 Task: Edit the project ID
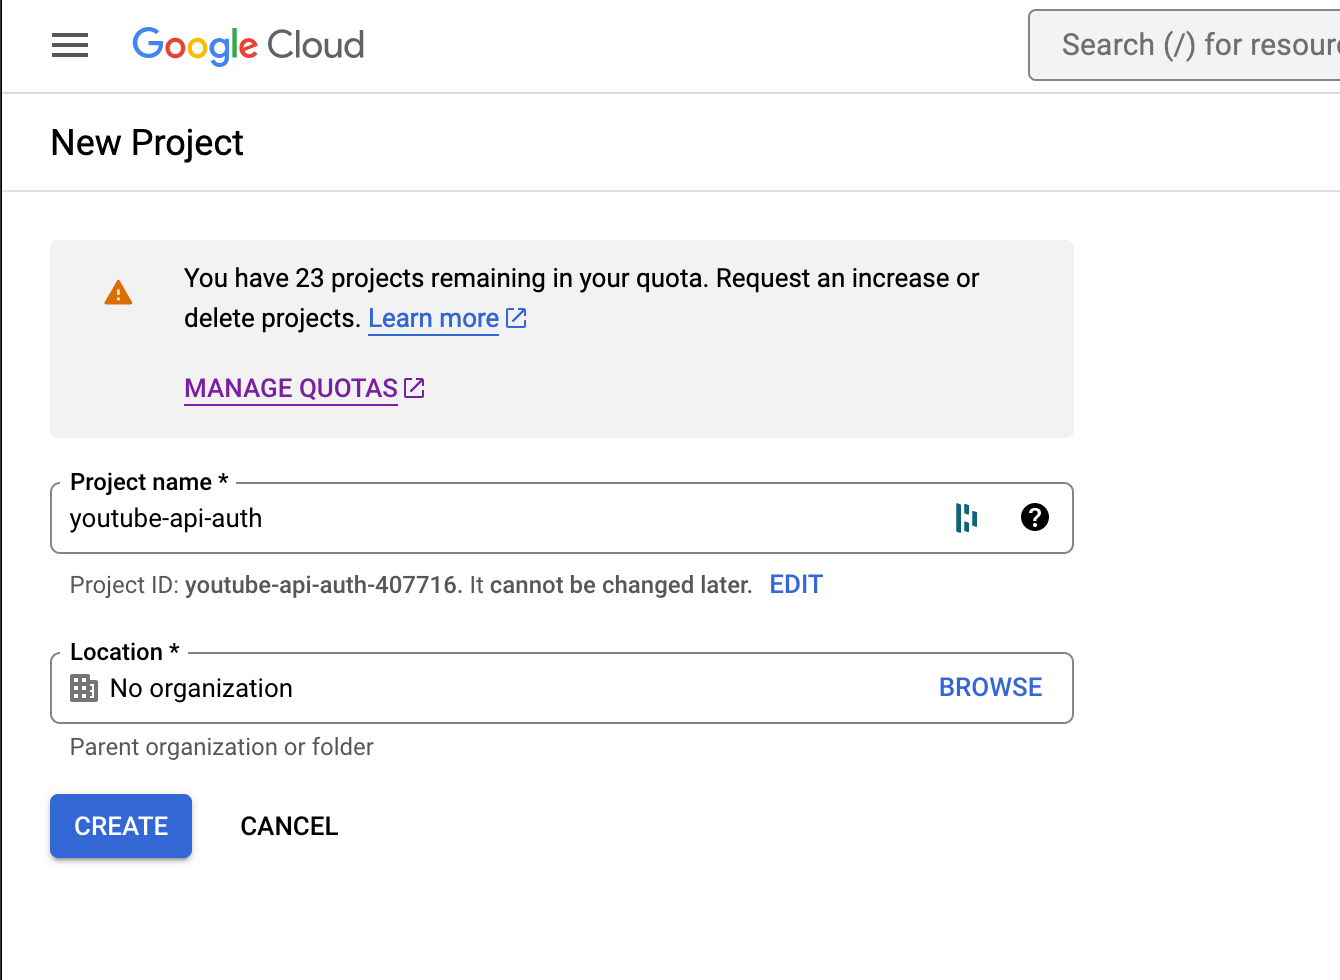(x=795, y=584)
